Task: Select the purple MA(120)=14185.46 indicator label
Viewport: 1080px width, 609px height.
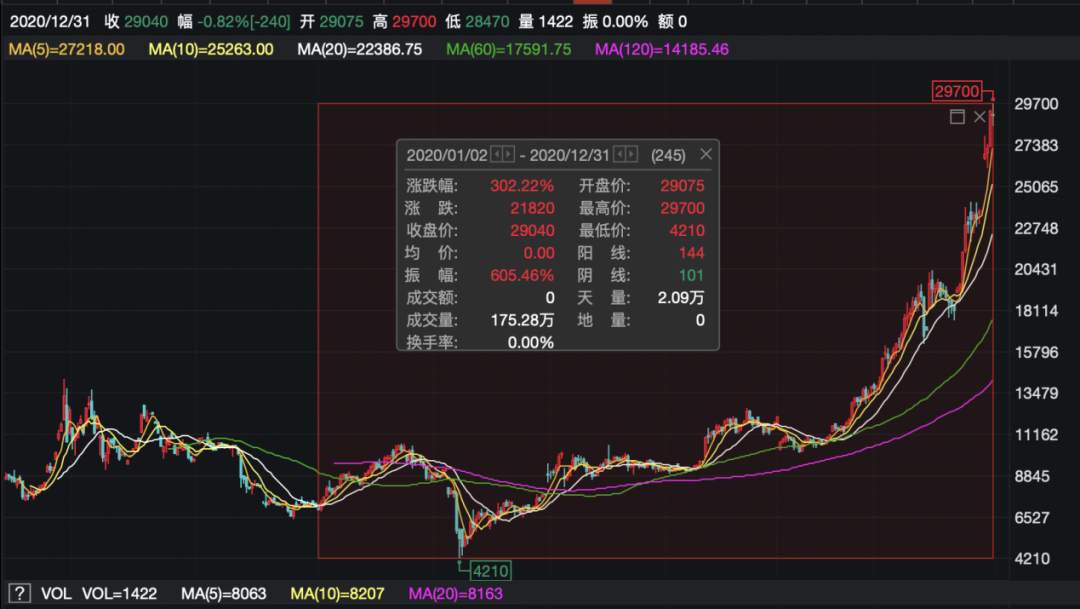Action: click(662, 48)
